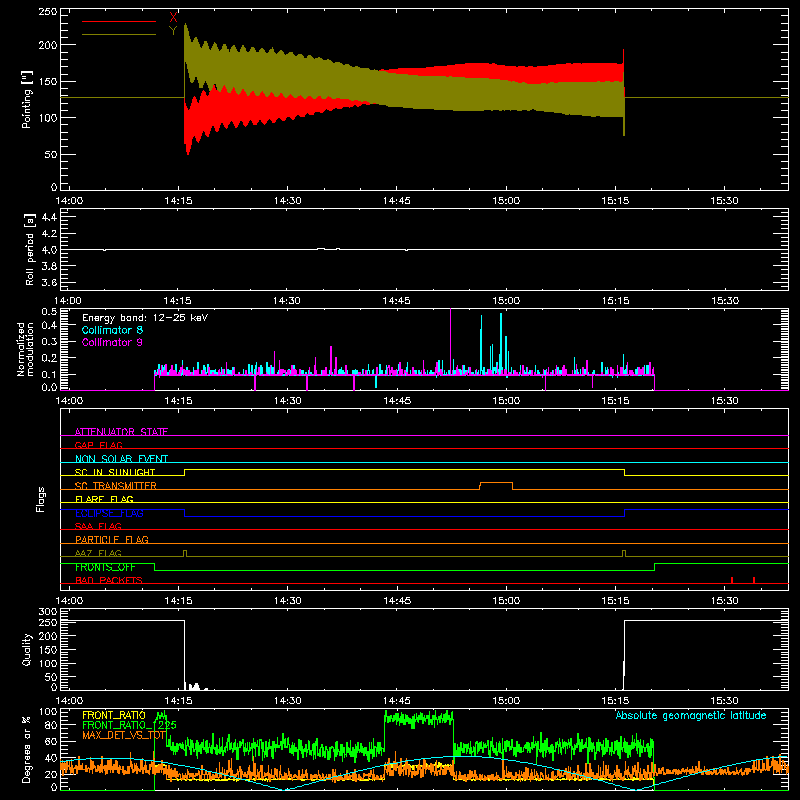
Task: Select the Roll period axis title
Action: [29, 249]
